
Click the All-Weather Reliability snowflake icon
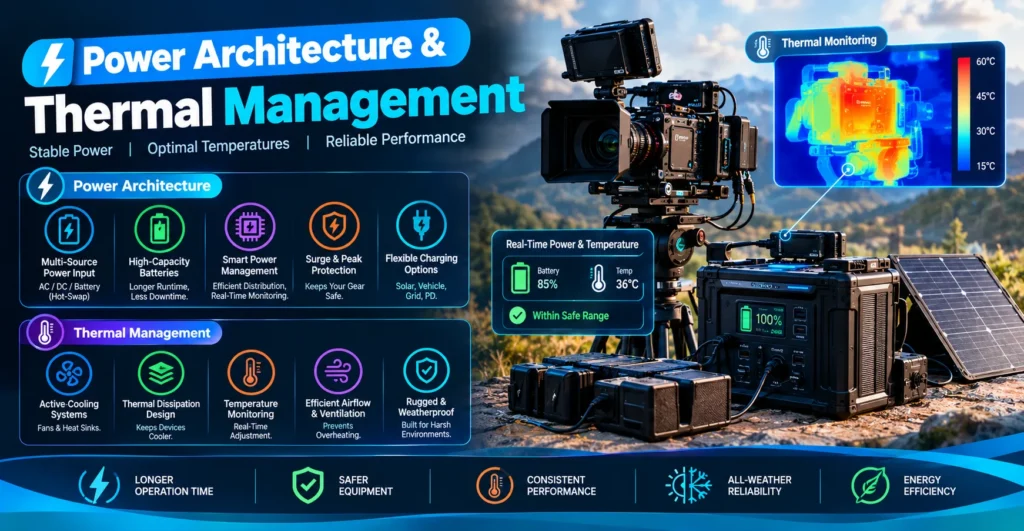pyautogui.click(x=688, y=485)
